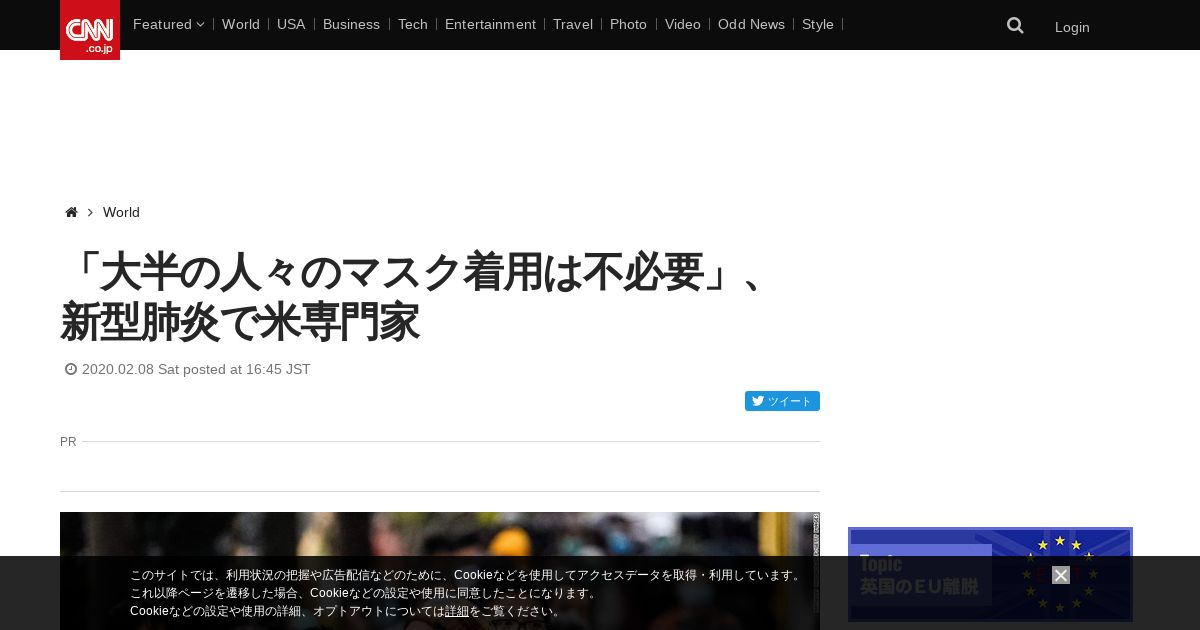Click the World breadcrumb link
This screenshot has height=630, width=1200.
click(x=121, y=212)
